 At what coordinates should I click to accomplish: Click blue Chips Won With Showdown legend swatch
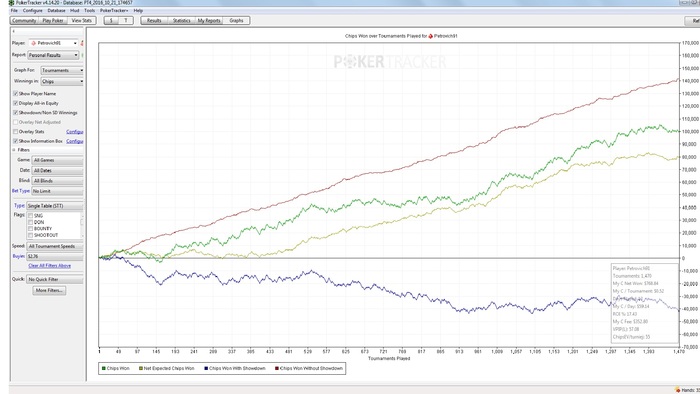[x=206, y=369]
